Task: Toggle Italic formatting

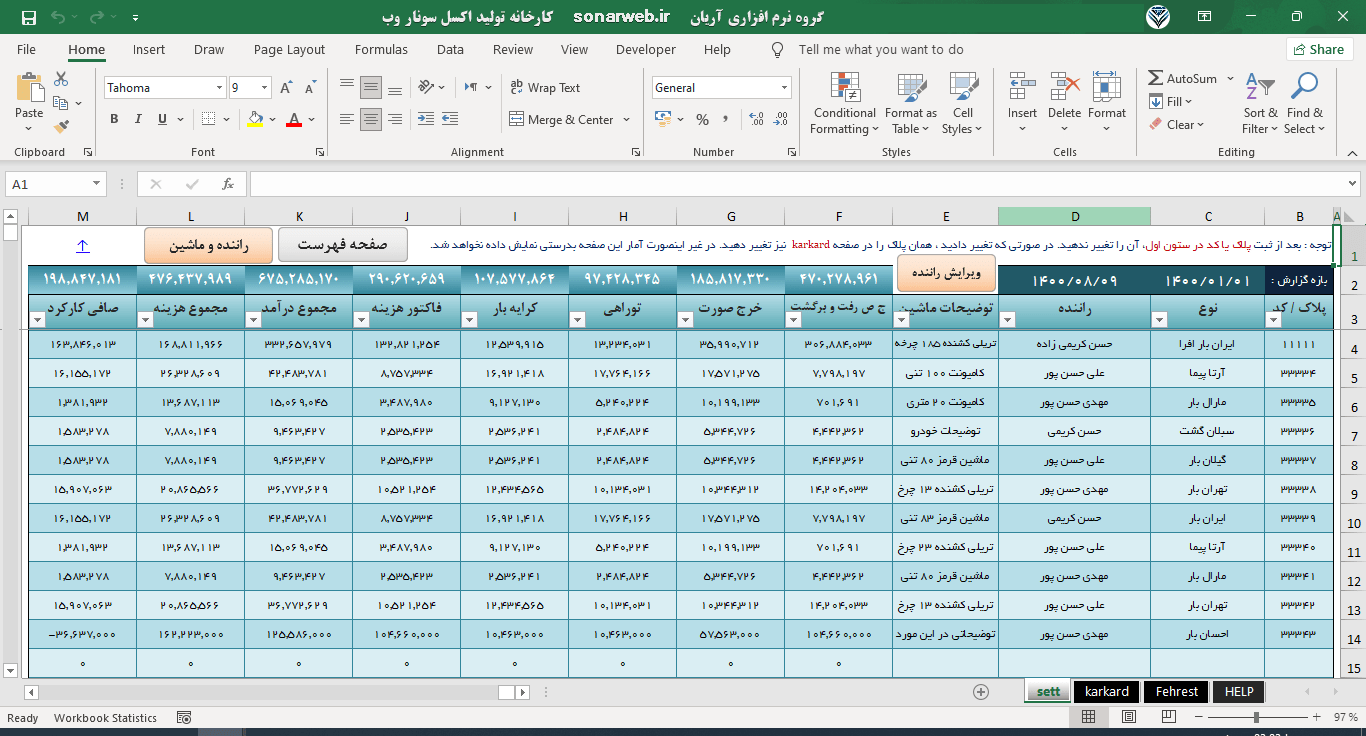Action: pyautogui.click(x=137, y=120)
